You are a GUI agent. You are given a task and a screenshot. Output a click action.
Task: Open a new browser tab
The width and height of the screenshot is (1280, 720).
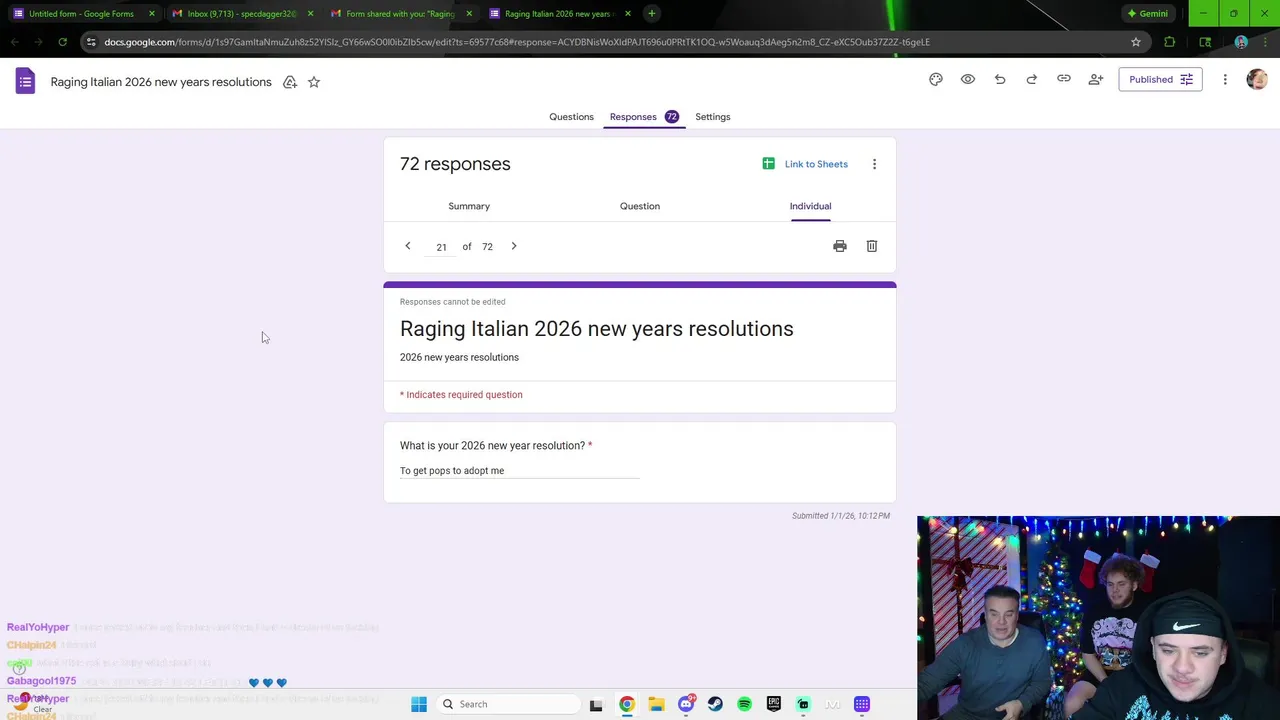click(x=651, y=14)
